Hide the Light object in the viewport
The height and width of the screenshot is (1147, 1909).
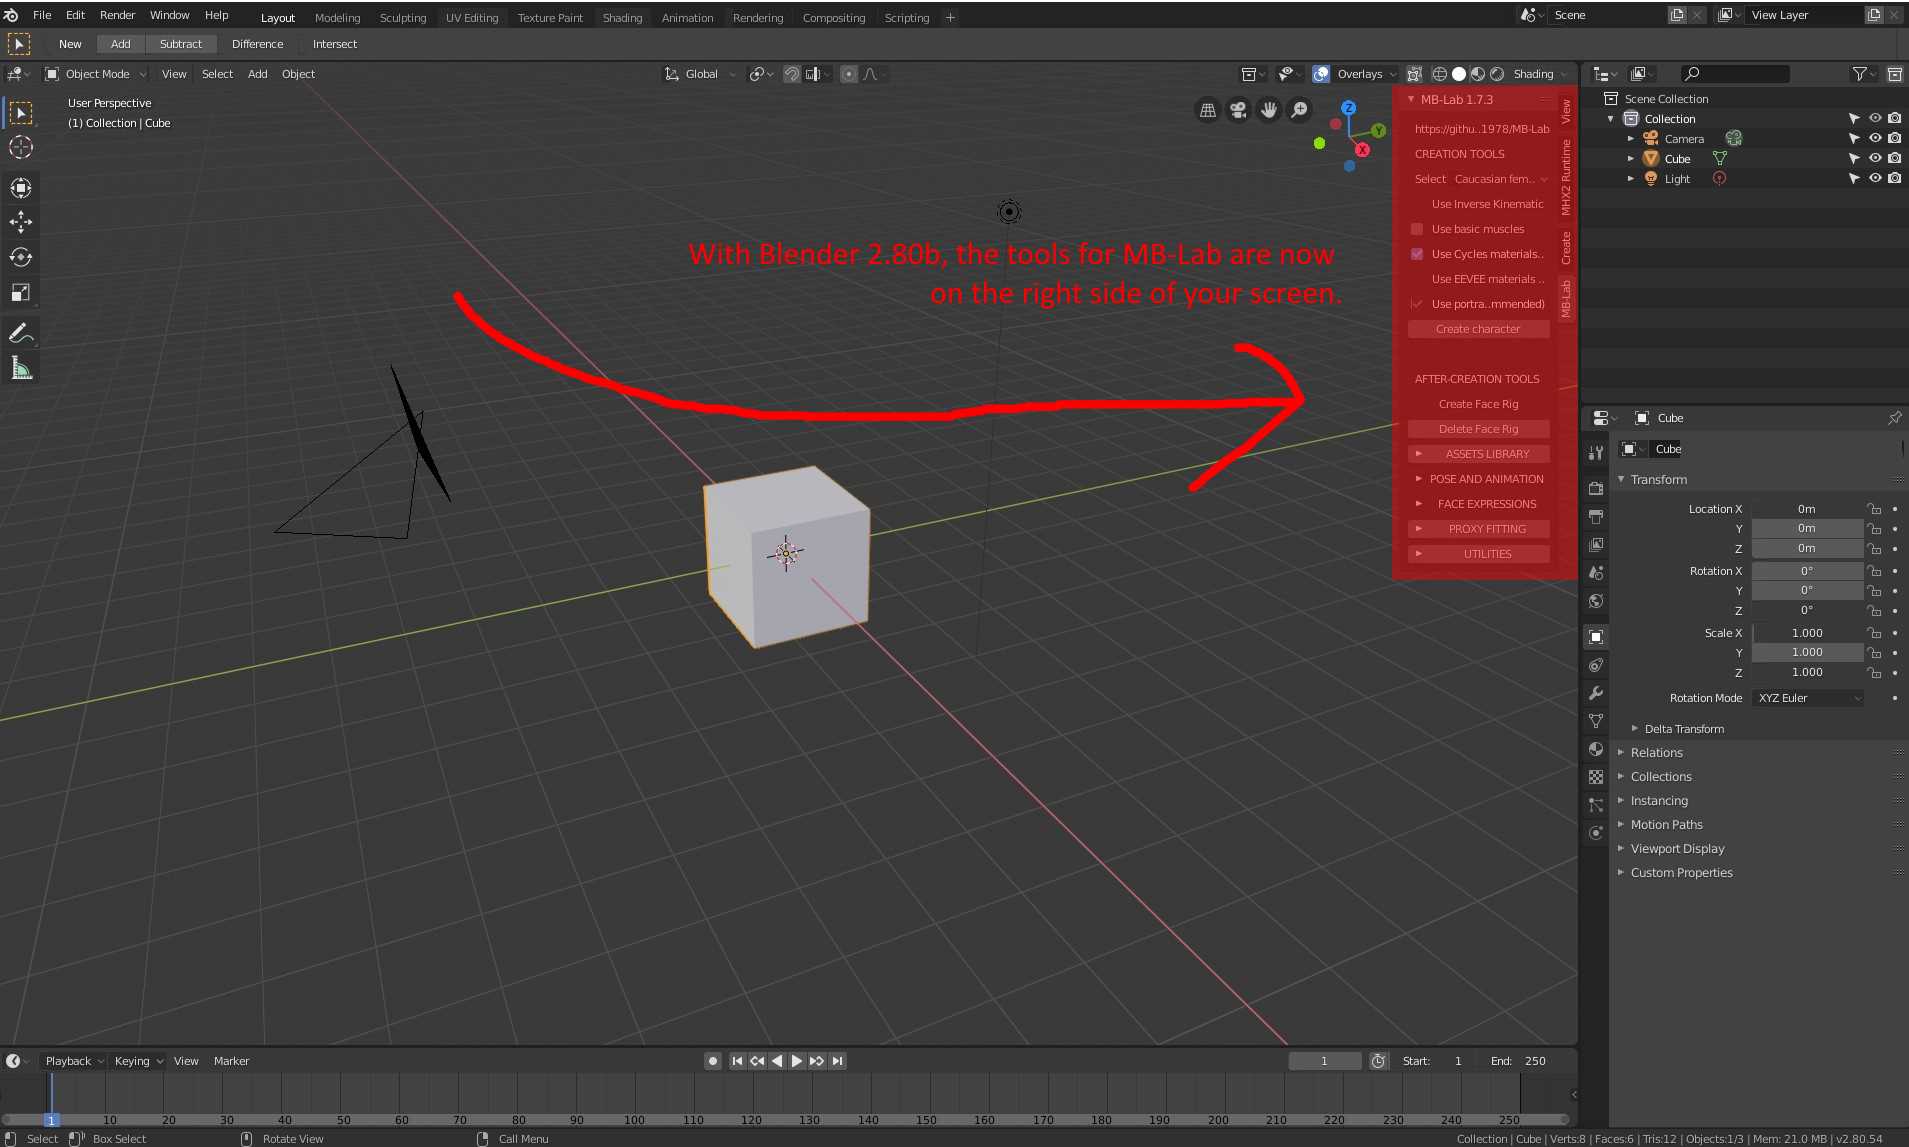click(x=1873, y=179)
